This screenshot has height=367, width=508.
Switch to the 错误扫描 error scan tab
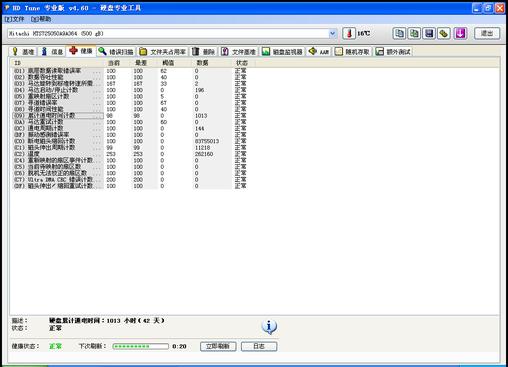[116, 52]
